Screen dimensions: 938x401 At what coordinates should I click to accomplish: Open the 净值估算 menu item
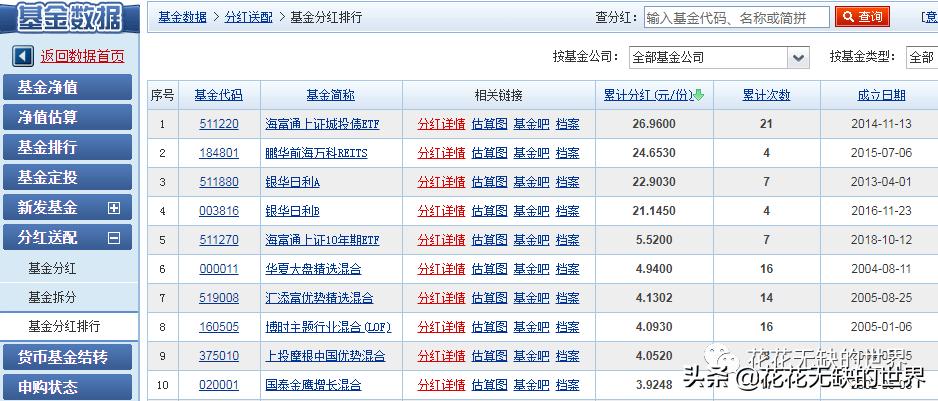pyautogui.click(x=67, y=117)
